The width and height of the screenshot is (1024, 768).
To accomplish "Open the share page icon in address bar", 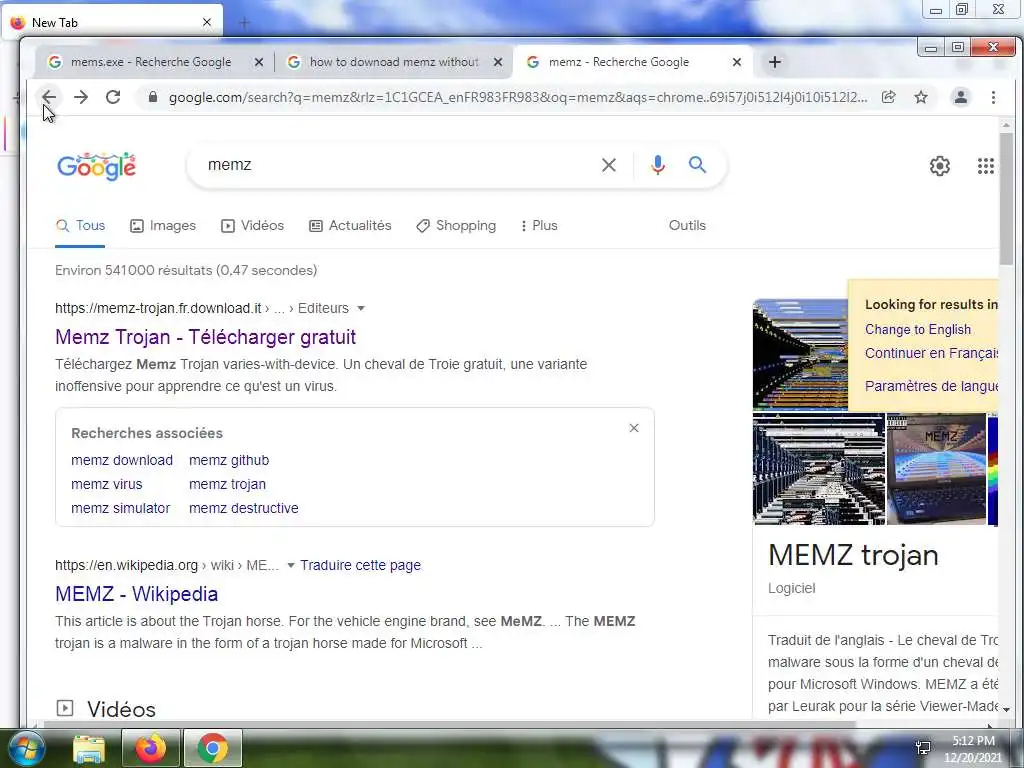I will pos(888,97).
